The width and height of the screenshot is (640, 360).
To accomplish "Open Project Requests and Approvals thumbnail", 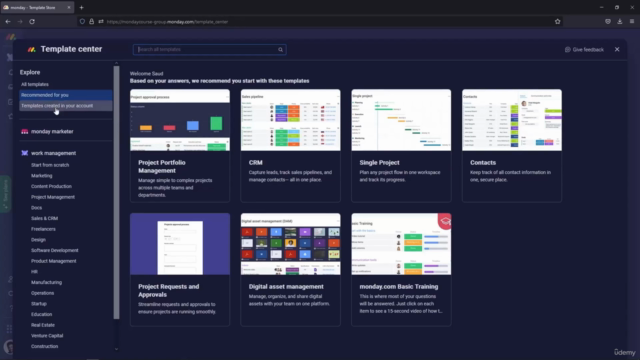I will pyautogui.click(x=180, y=244).
